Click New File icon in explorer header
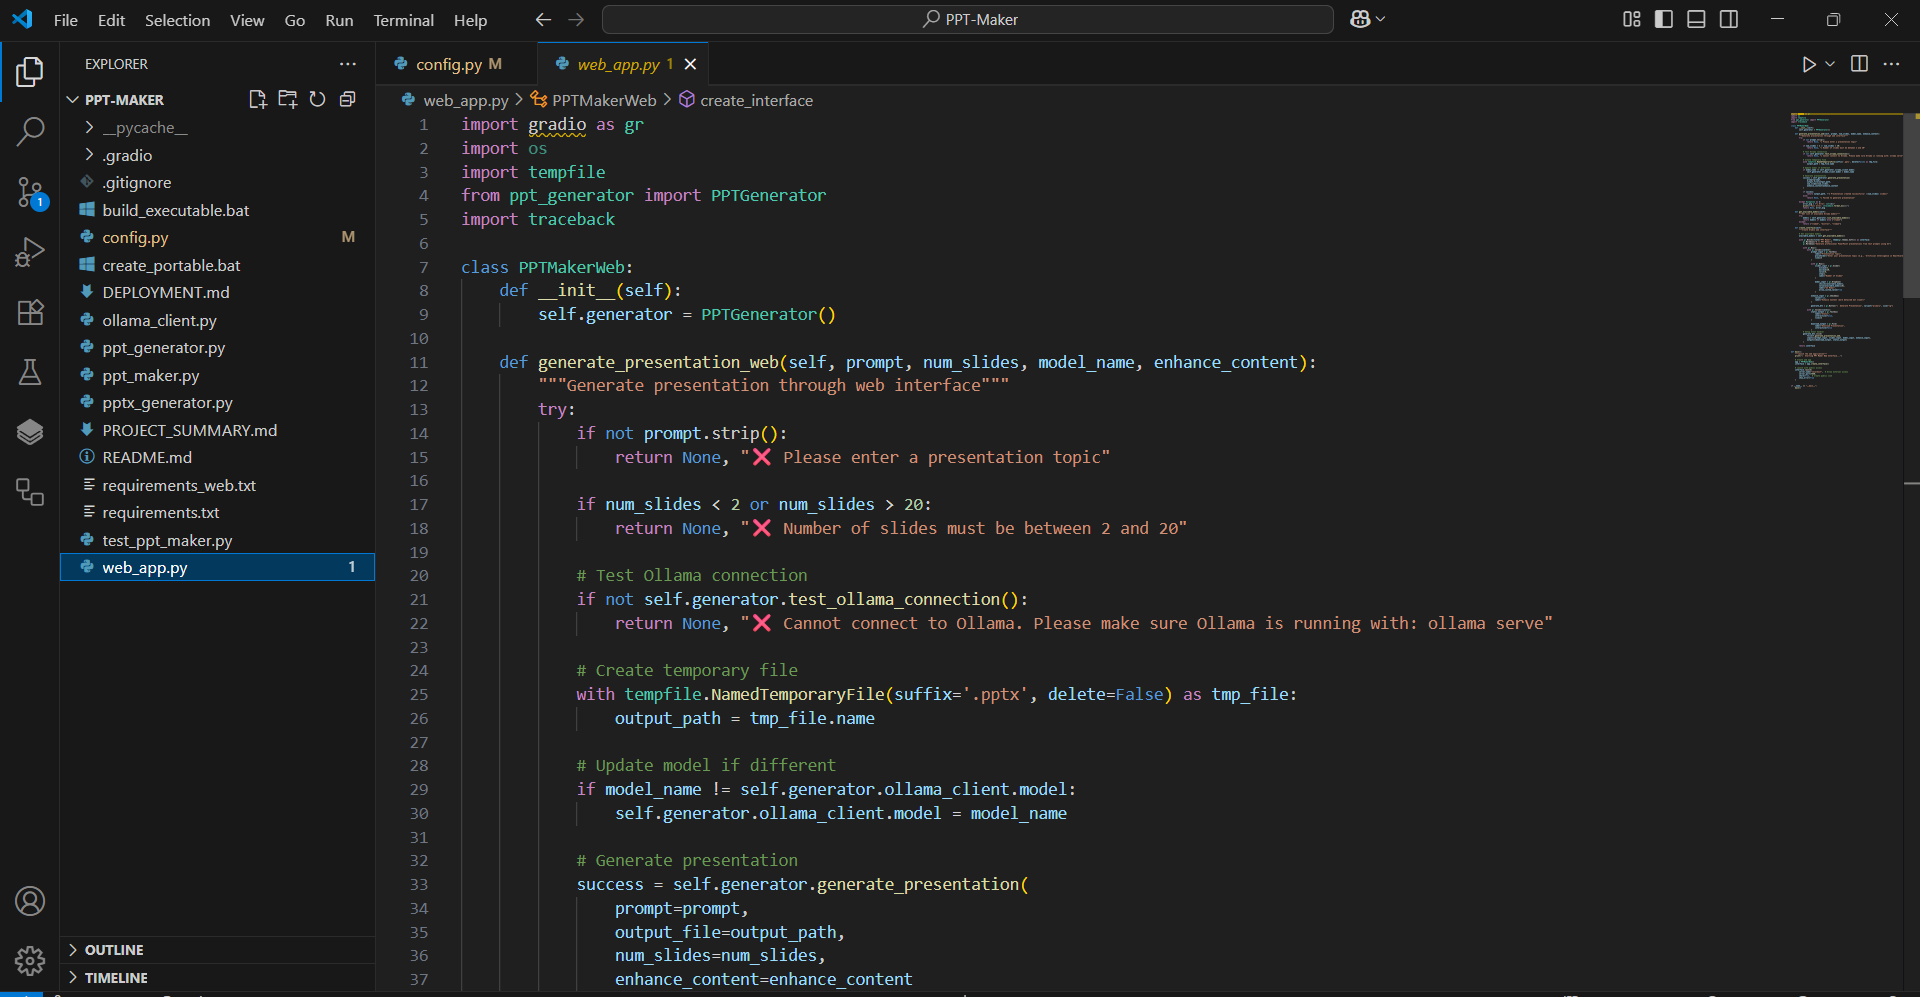Viewport: 1920px width, 997px height. pos(257,99)
